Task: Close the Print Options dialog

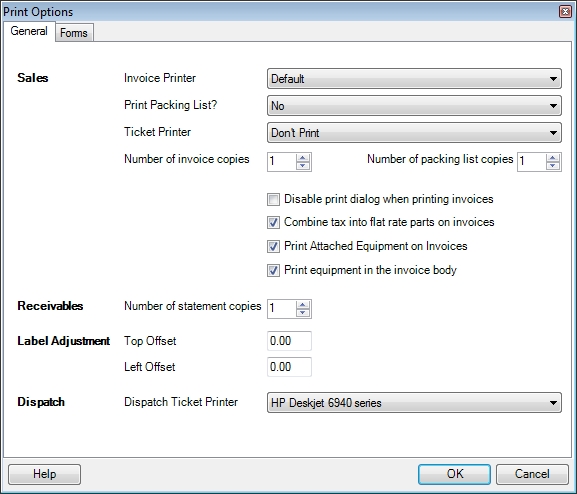Action: [x=565, y=11]
